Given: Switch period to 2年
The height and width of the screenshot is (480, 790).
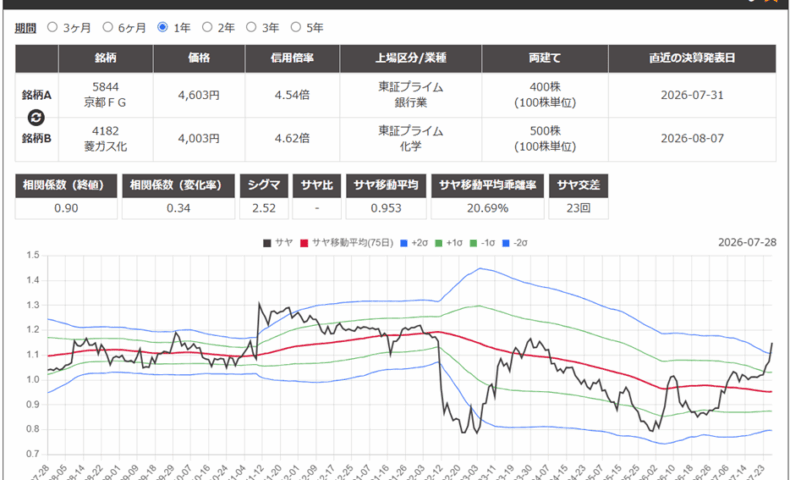Looking at the screenshot, I should 207,27.
